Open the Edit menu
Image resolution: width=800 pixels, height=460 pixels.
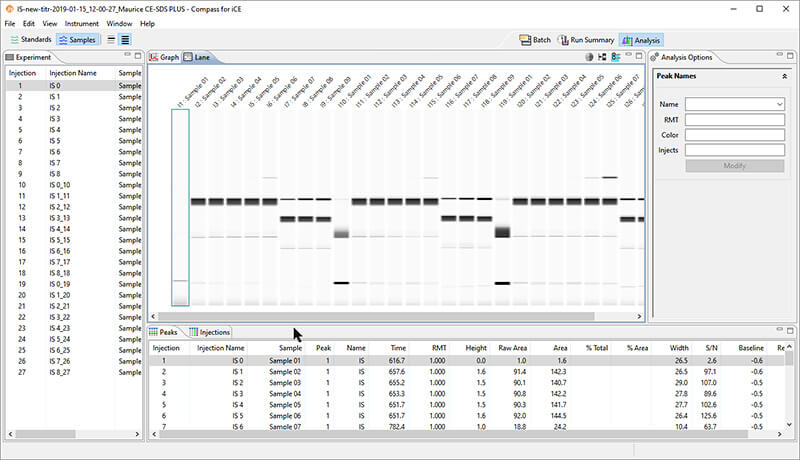pyautogui.click(x=29, y=23)
